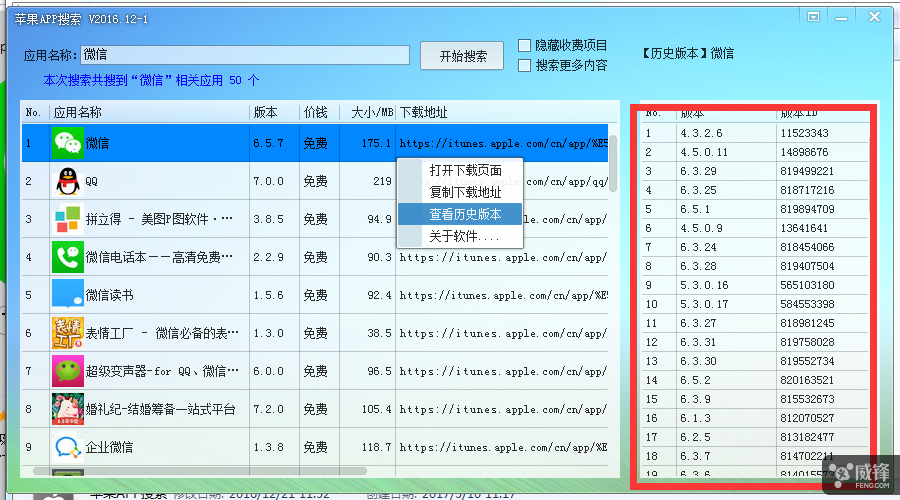Choose 打开下载页面 from the context menu
Viewport: 900px width, 500px height.
[x=465, y=170]
